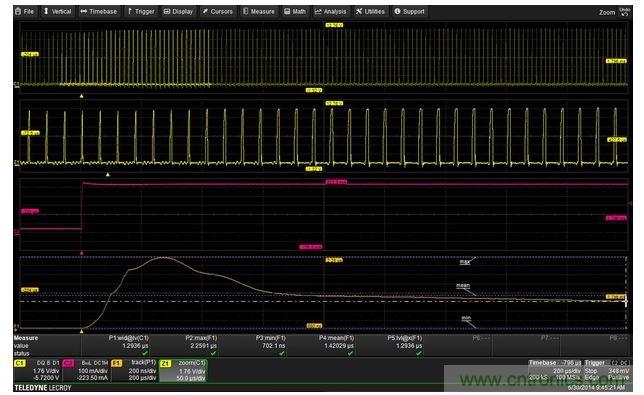
Task: Open the Trigger menu
Action: [140, 11]
